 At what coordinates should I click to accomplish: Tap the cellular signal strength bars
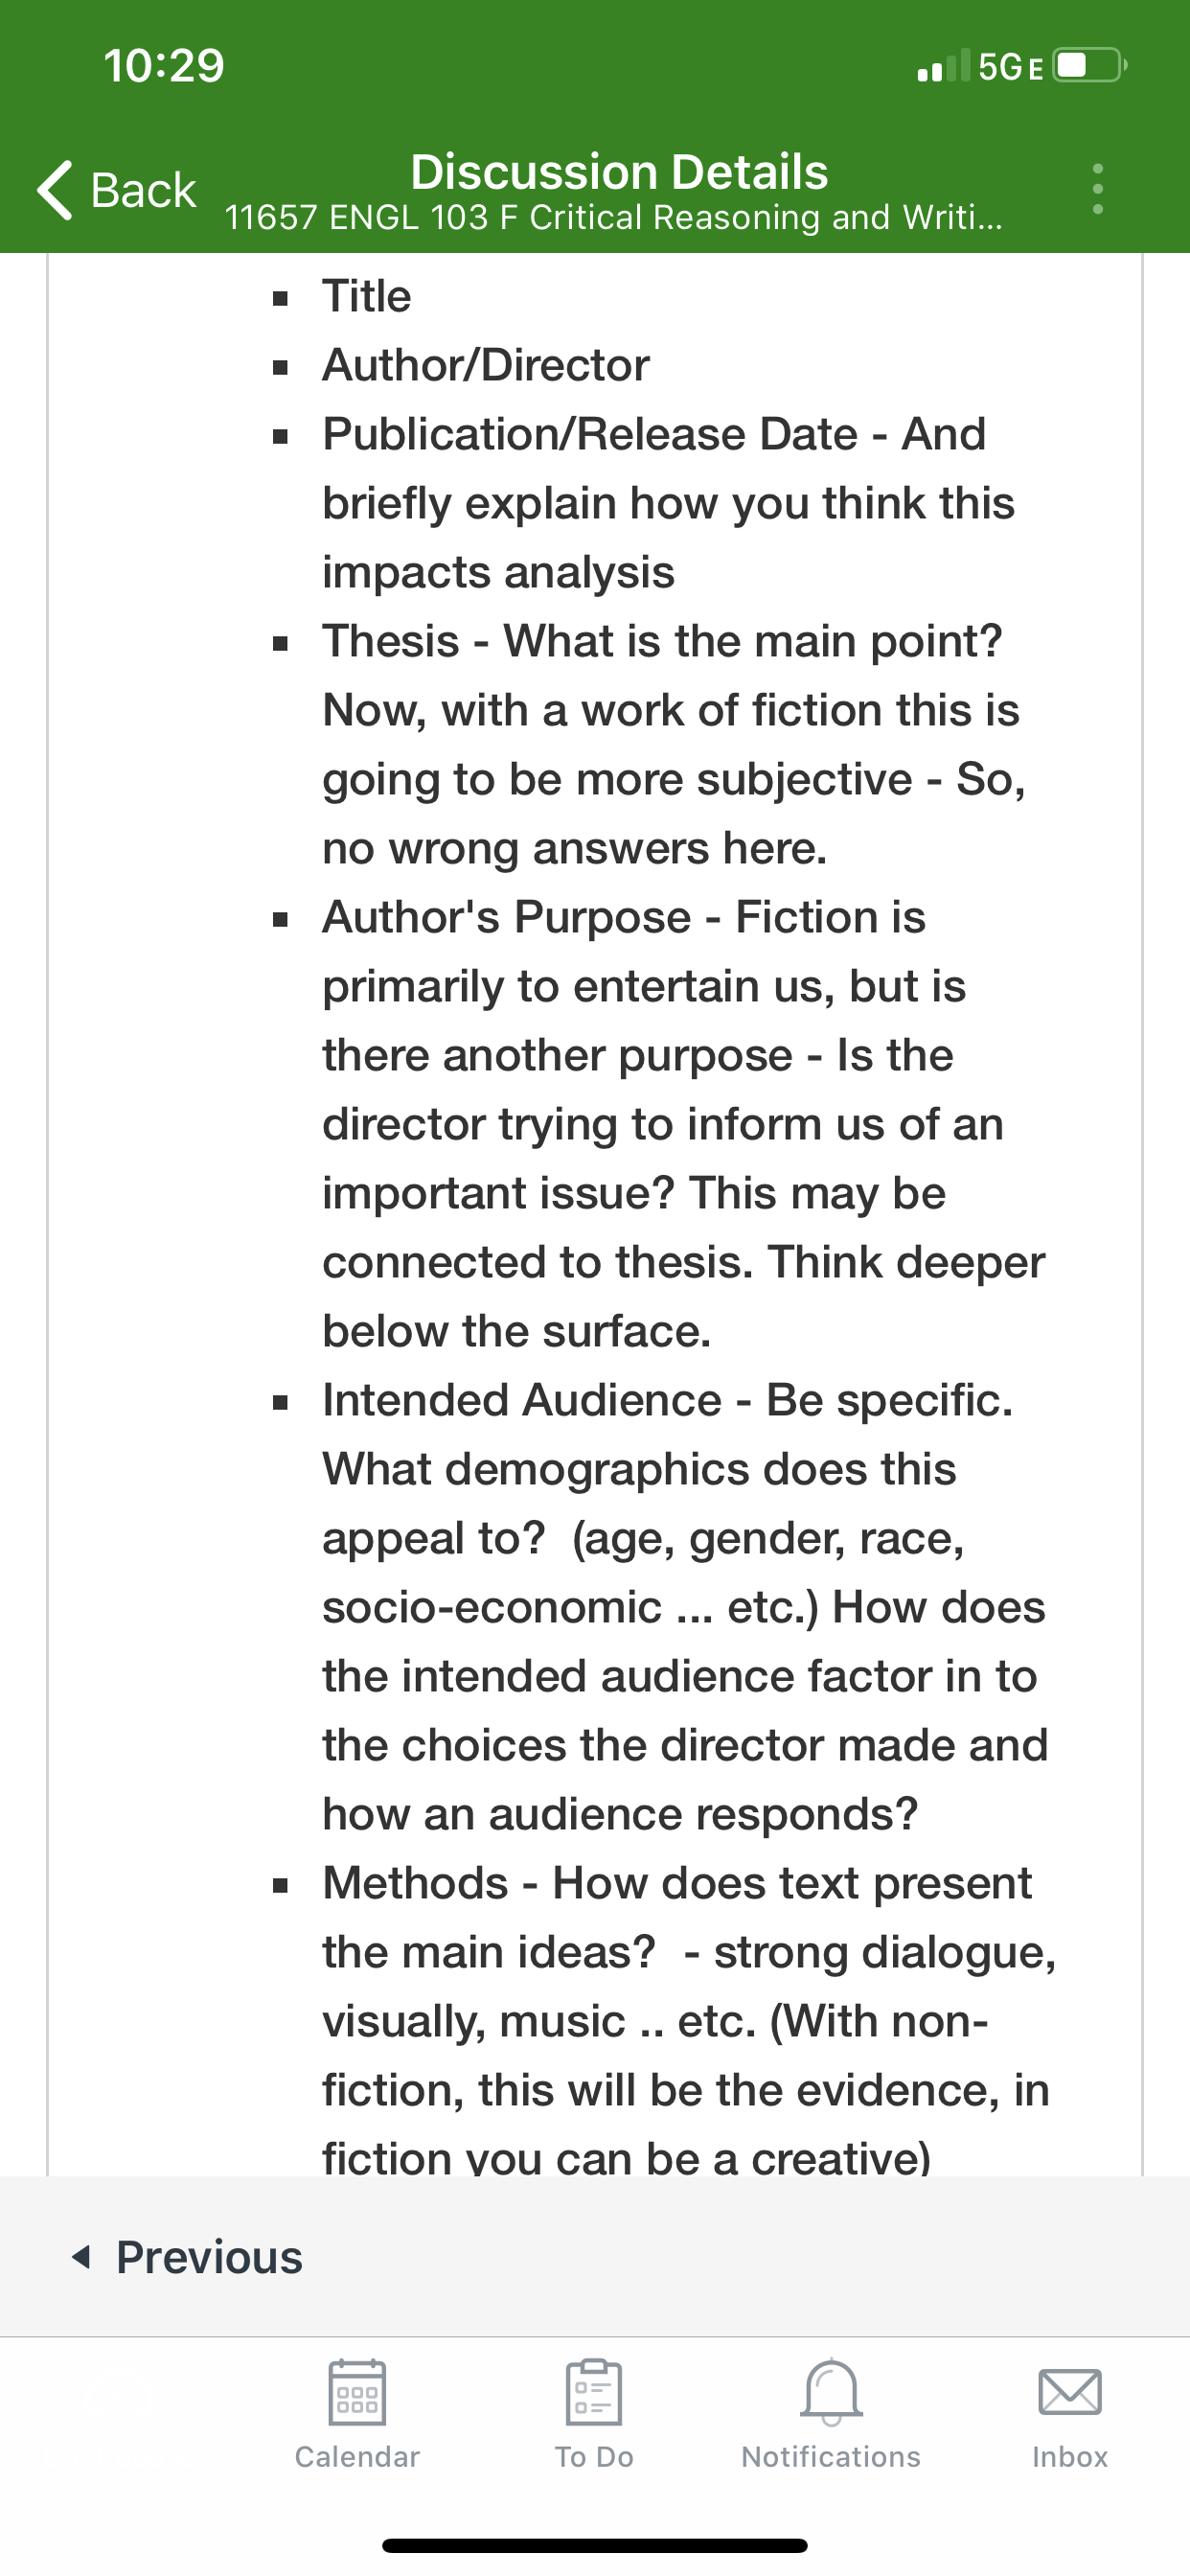(x=943, y=66)
